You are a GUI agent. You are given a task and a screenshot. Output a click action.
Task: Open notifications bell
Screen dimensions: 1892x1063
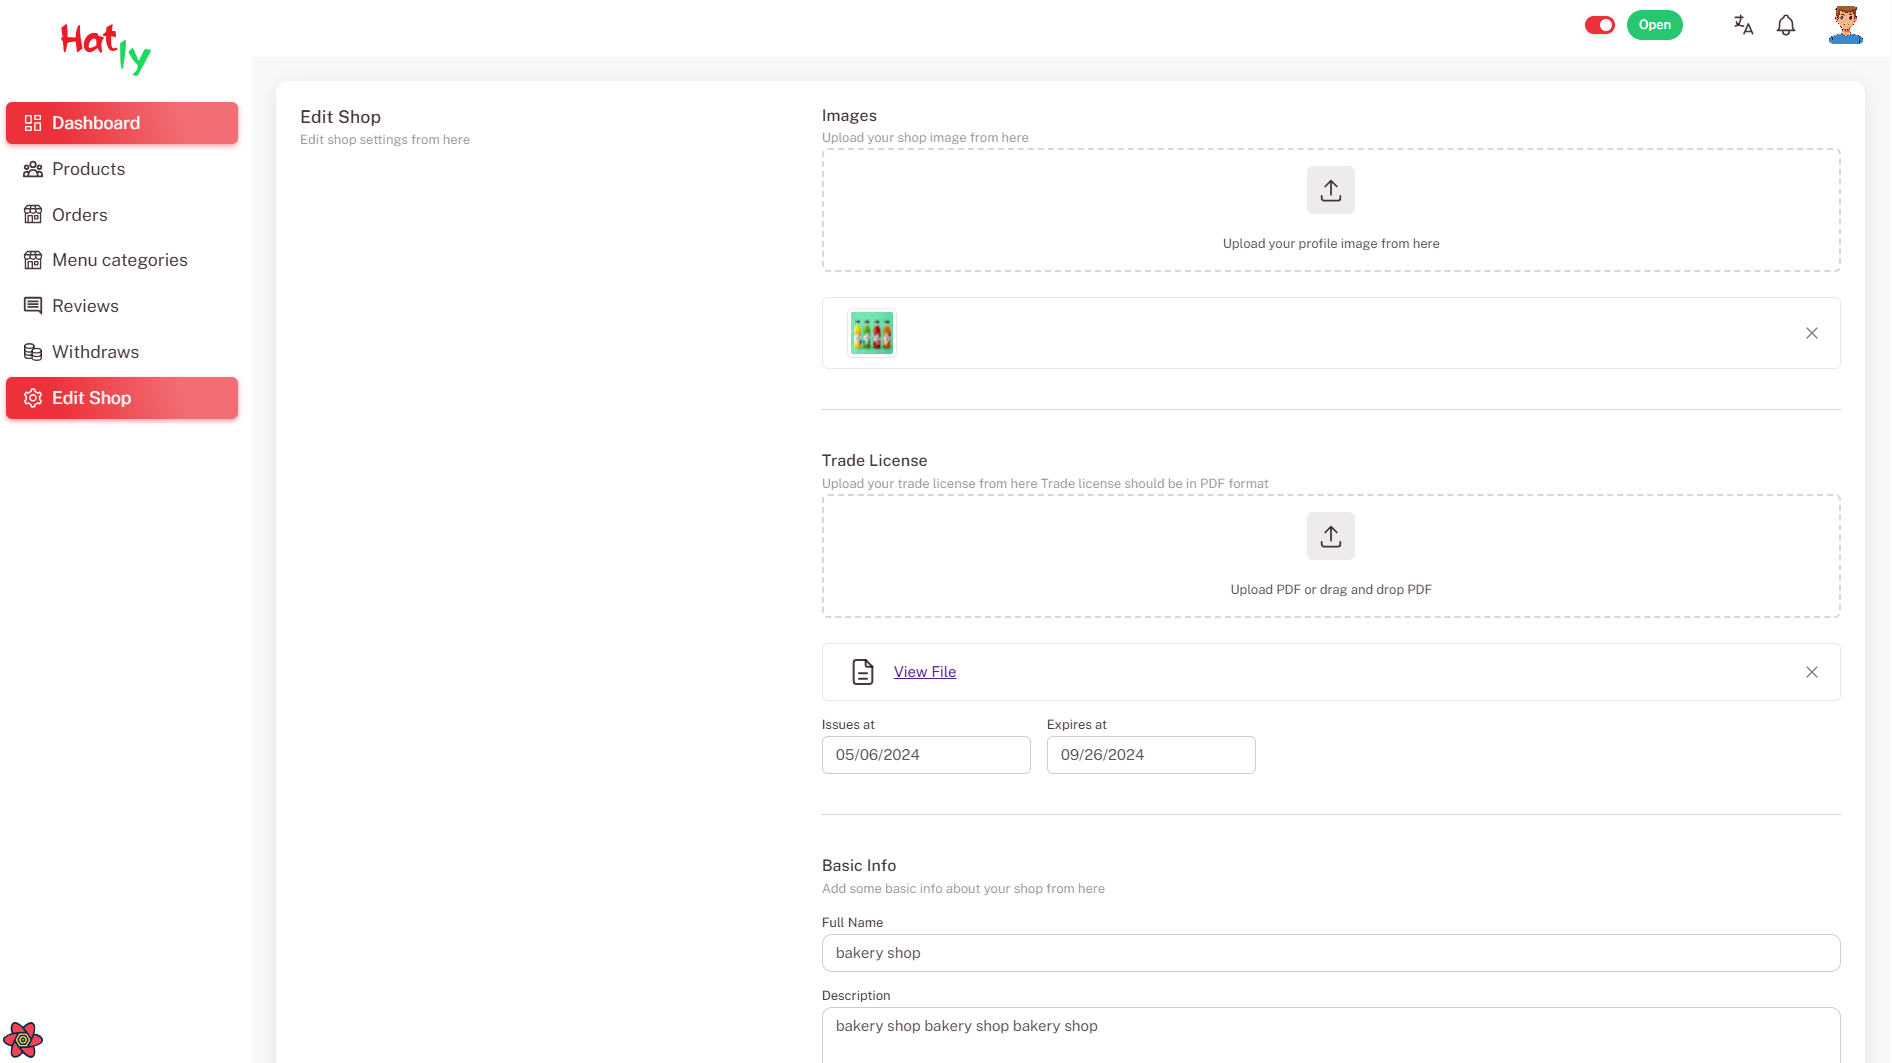tap(1786, 25)
